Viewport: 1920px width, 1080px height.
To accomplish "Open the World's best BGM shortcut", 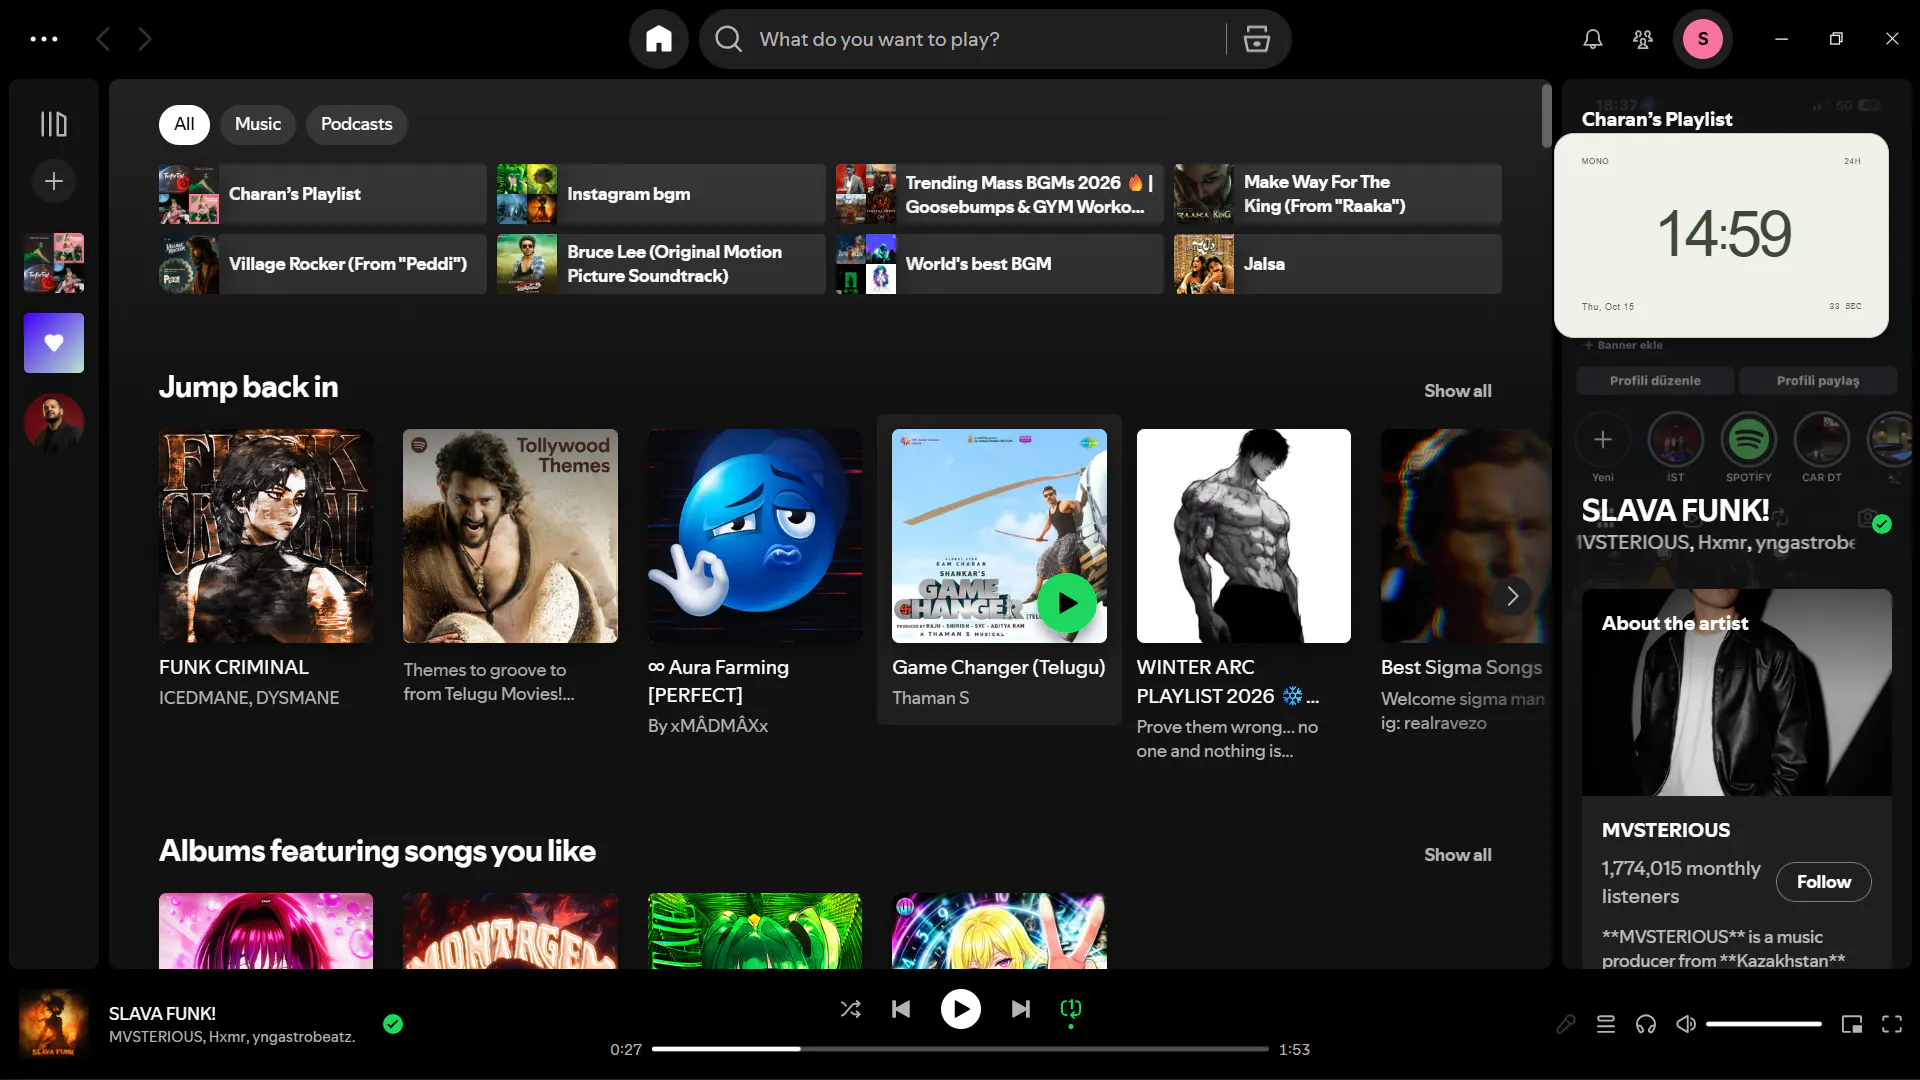I will 1000,264.
